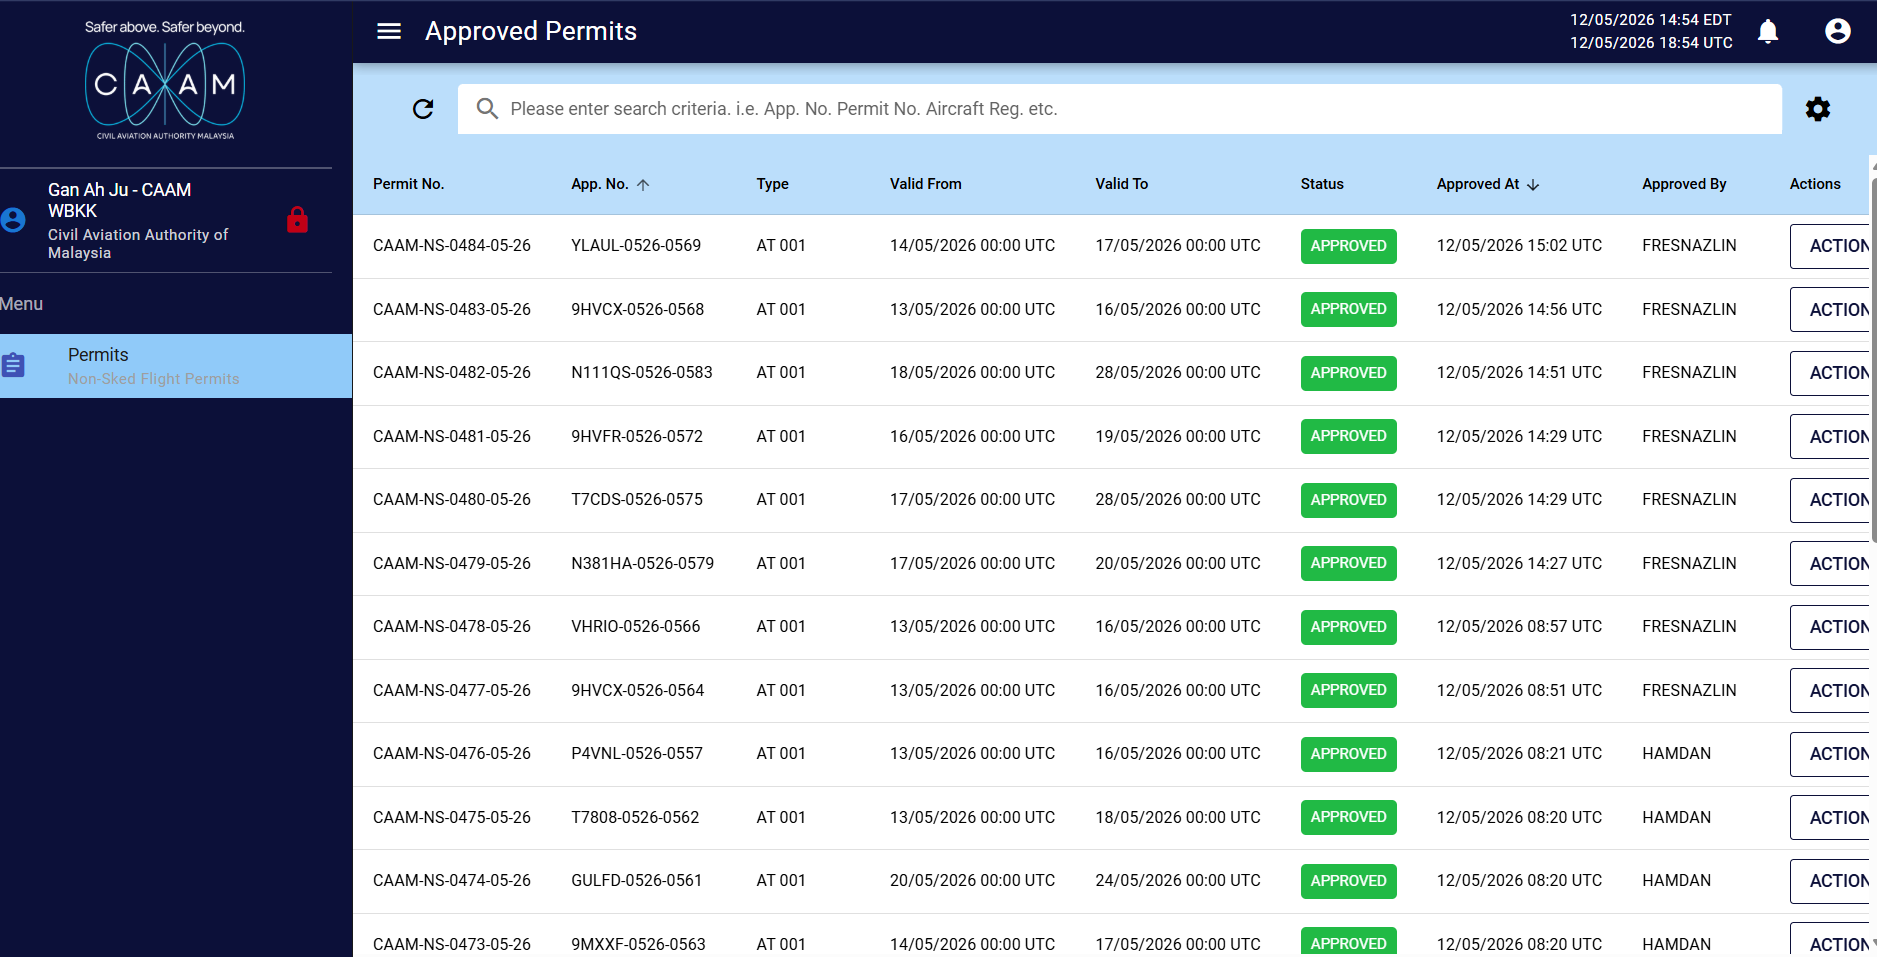Click the Approved Permits page title
The height and width of the screenshot is (957, 1877).
pyautogui.click(x=531, y=31)
